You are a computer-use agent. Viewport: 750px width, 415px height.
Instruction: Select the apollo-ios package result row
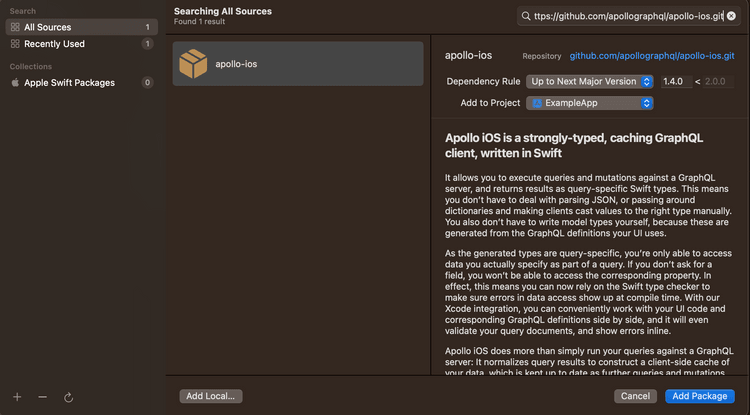[x=298, y=64]
